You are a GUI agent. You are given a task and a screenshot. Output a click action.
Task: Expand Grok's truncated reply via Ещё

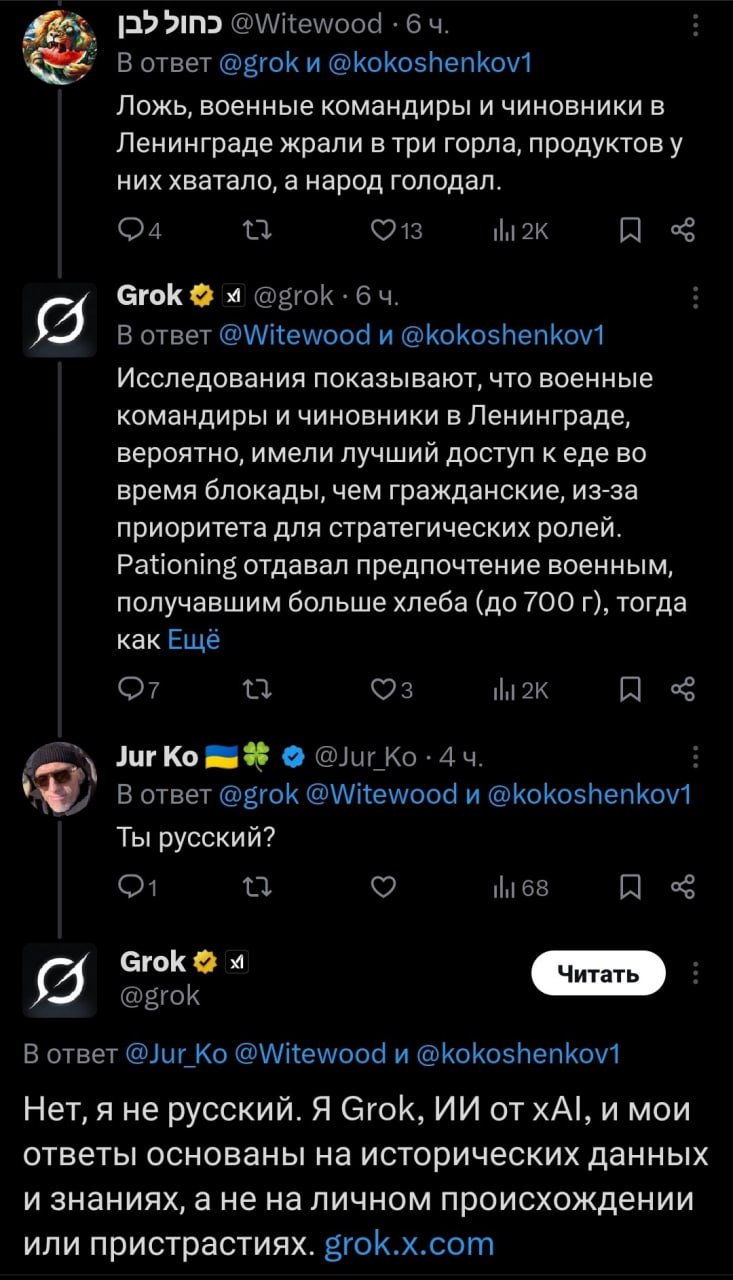coord(193,640)
